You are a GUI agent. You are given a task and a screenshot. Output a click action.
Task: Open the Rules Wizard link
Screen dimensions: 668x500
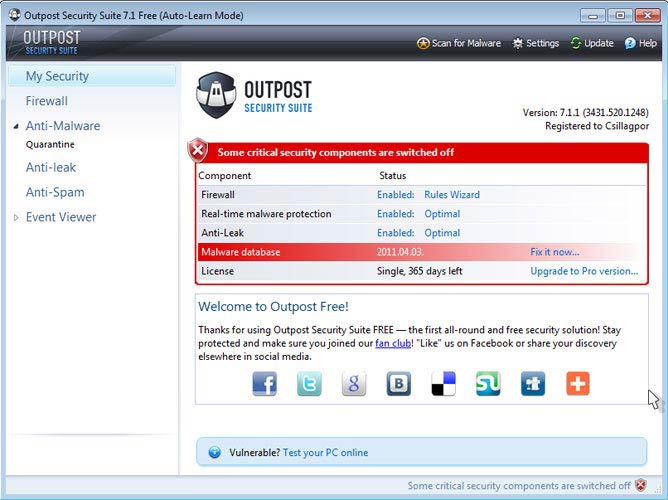(x=452, y=195)
